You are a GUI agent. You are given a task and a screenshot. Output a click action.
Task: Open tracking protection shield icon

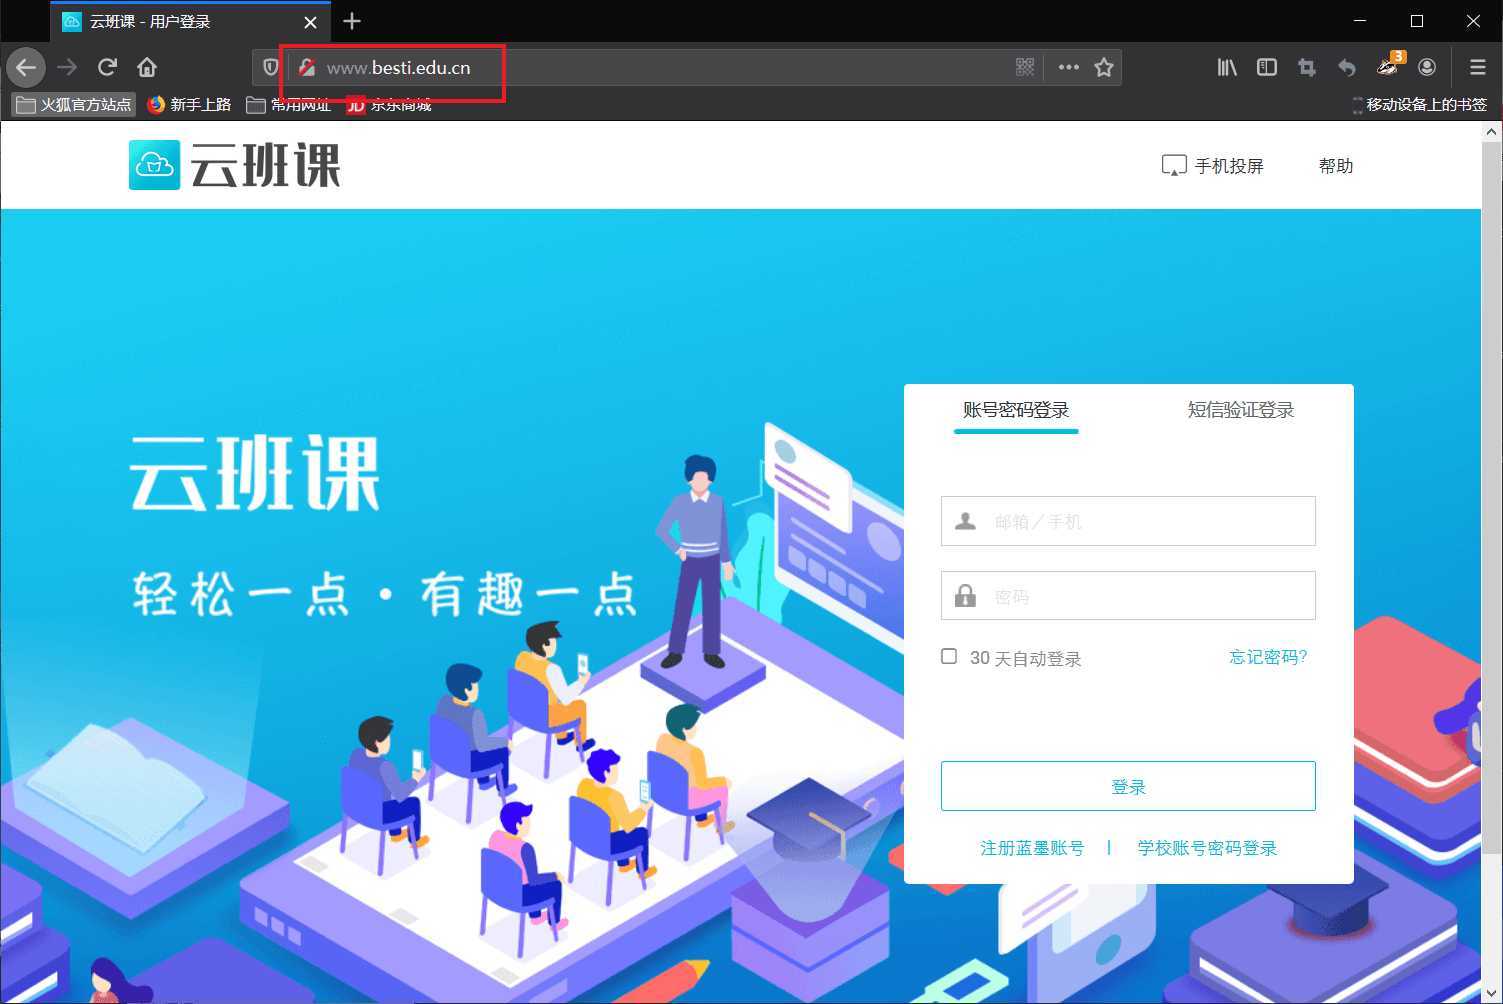click(270, 67)
